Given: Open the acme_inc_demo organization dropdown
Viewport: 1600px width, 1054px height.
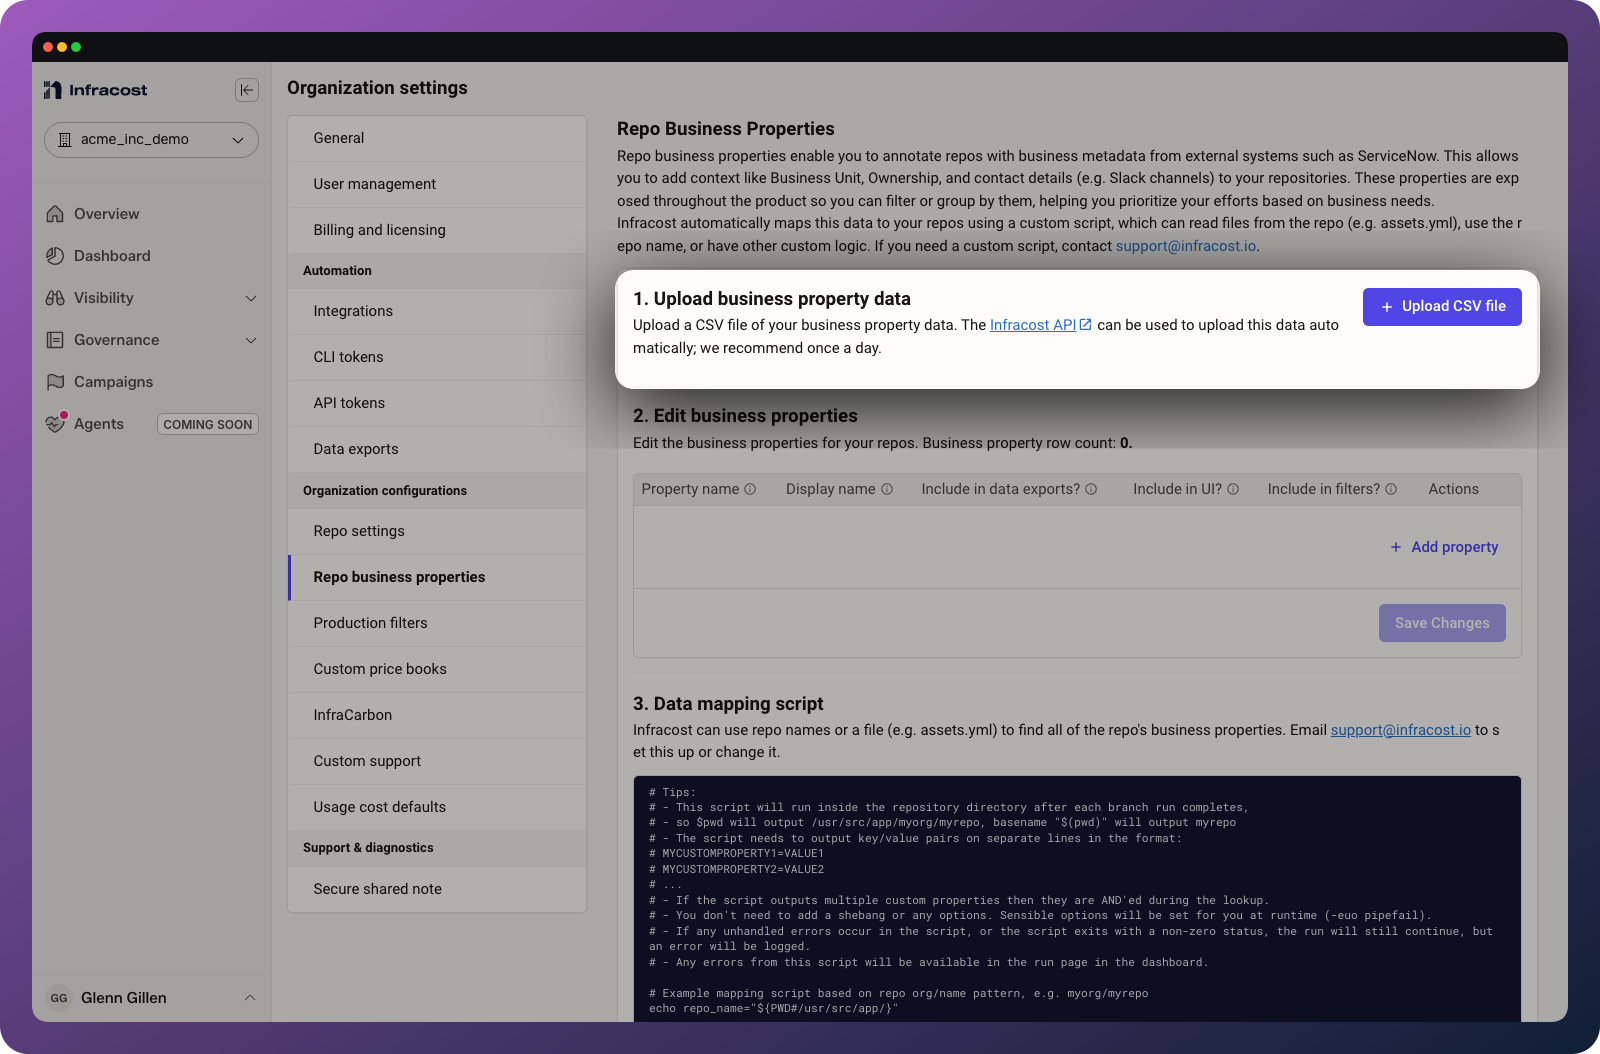Looking at the screenshot, I should click(x=151, y=140).
